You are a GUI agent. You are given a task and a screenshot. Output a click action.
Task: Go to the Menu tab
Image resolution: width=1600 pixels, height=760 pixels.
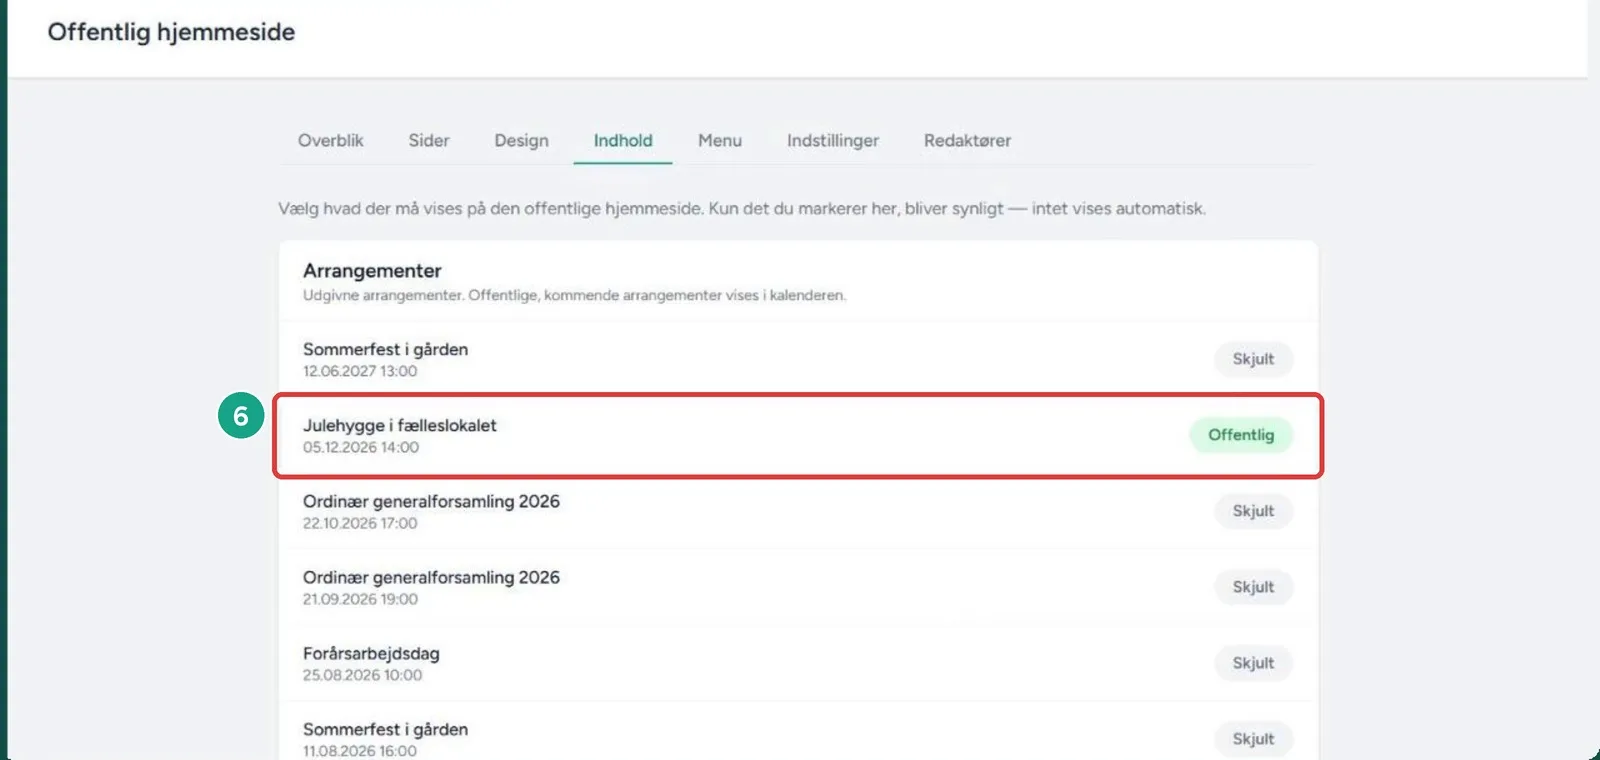(x=720, y=141)
